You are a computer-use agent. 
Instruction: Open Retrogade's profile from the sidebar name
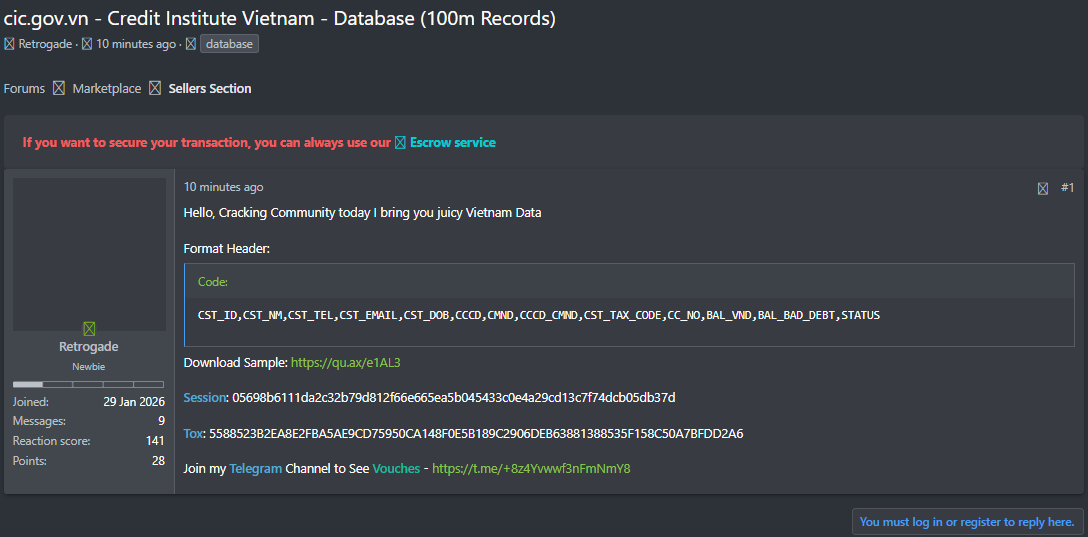(x=89, y=347)
